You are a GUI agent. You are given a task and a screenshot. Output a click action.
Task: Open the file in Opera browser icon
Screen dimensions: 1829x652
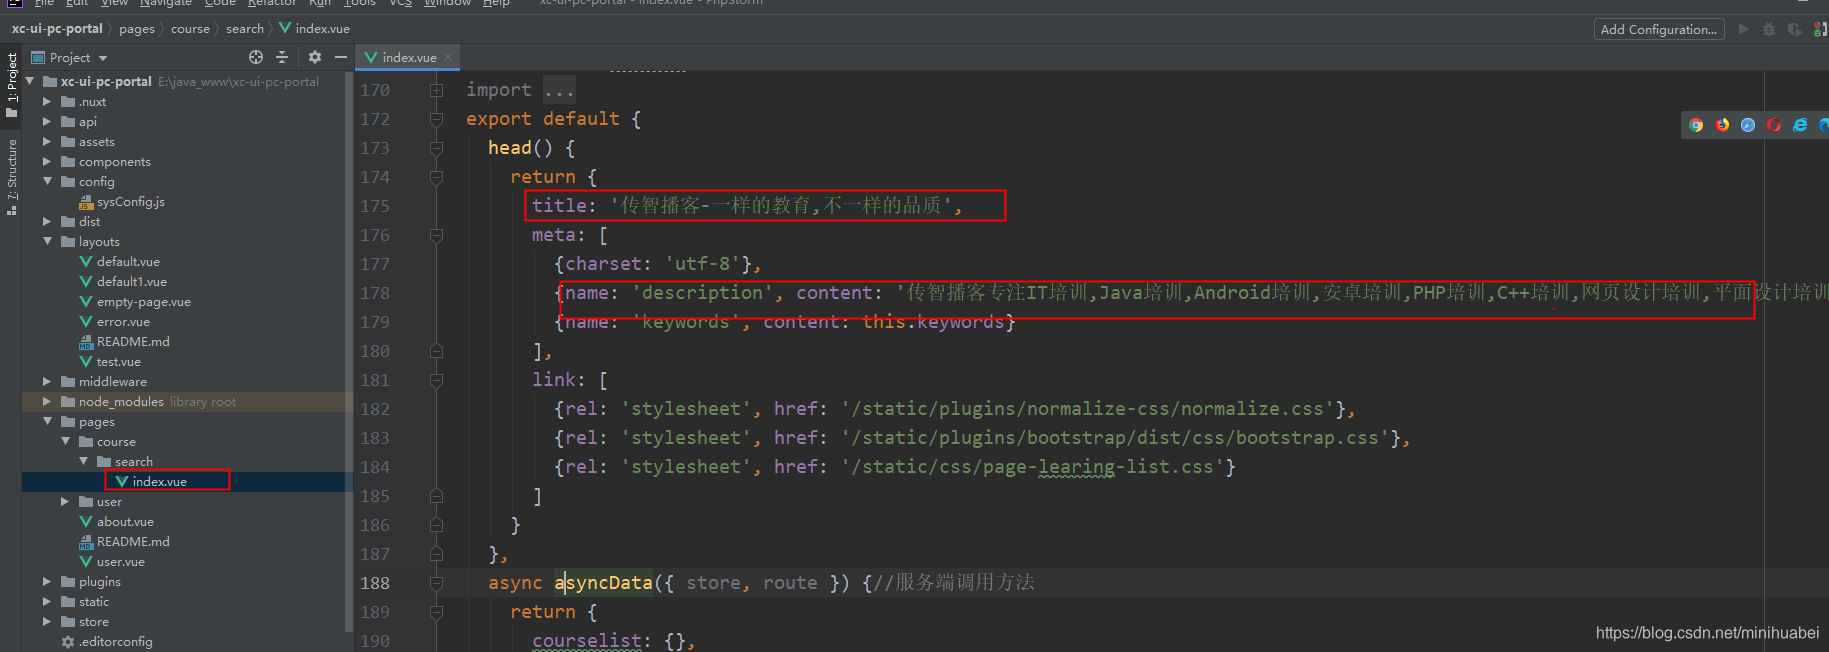point(1774,125)
